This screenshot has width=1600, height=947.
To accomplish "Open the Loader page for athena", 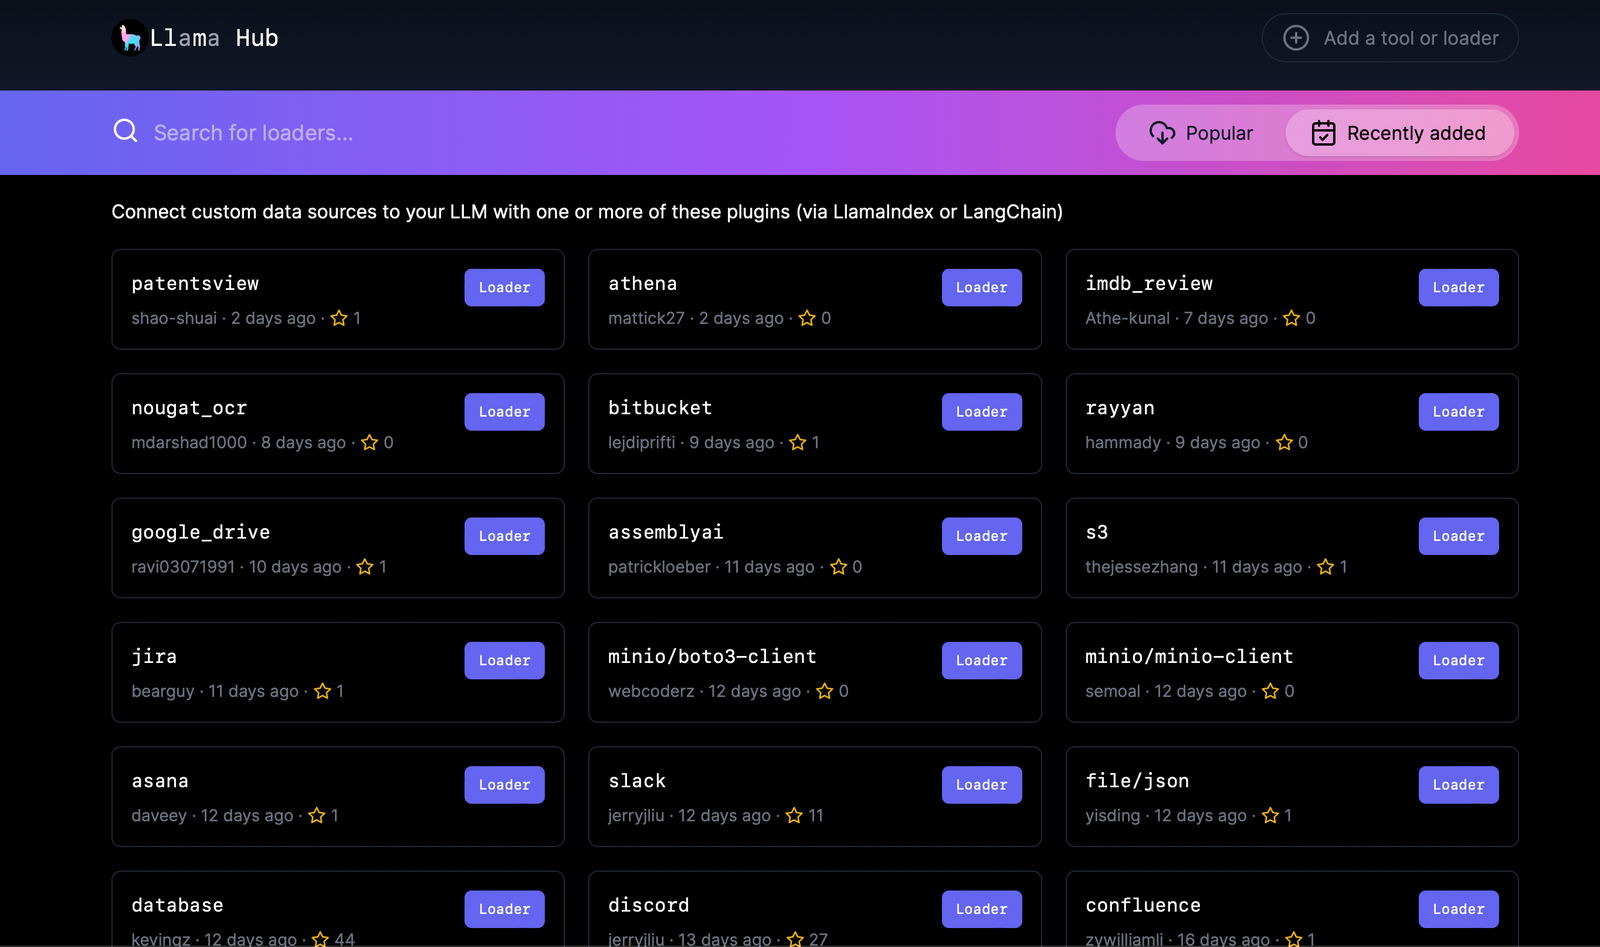I will point(981,287).
